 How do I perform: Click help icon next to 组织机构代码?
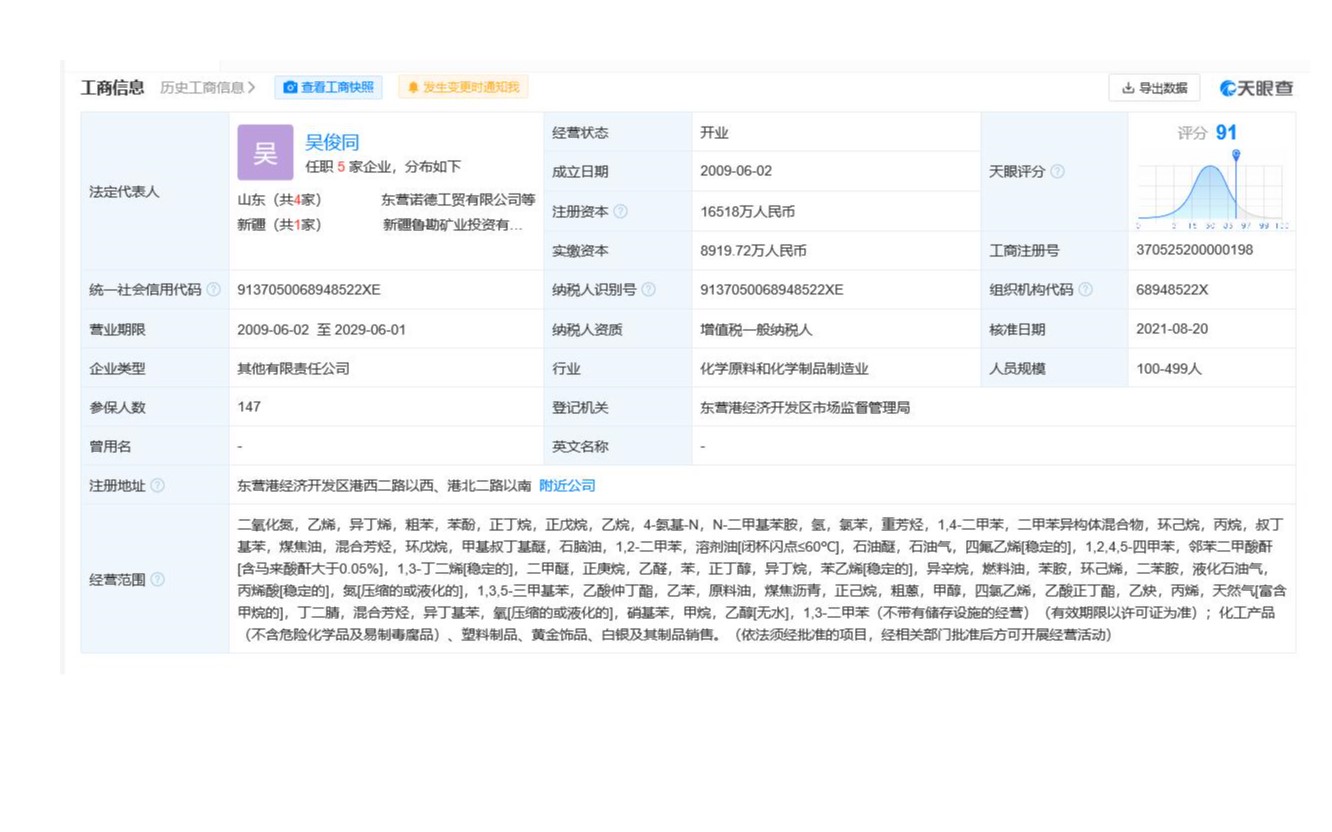1085,290
